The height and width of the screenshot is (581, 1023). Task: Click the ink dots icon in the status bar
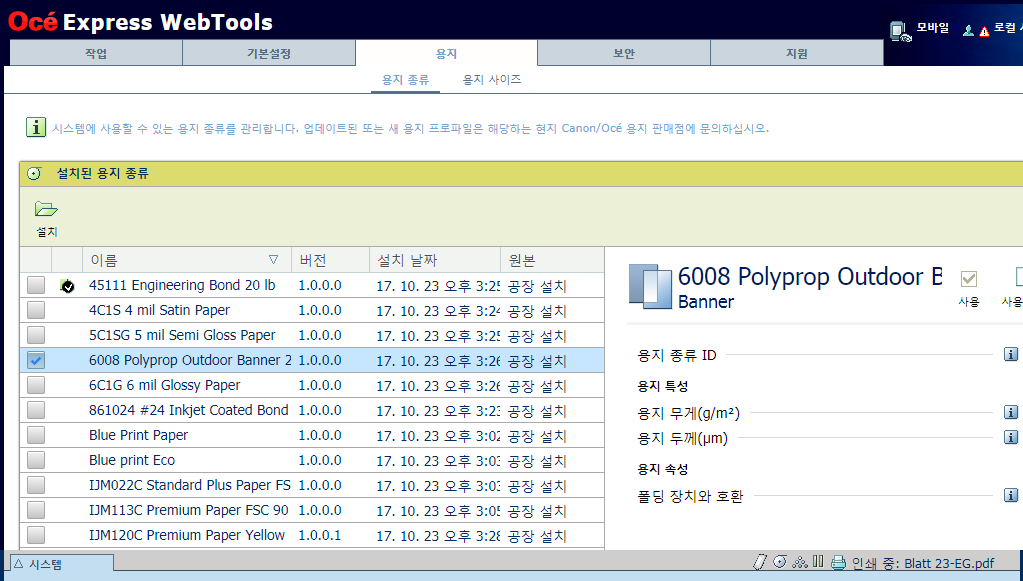[799, 562]
